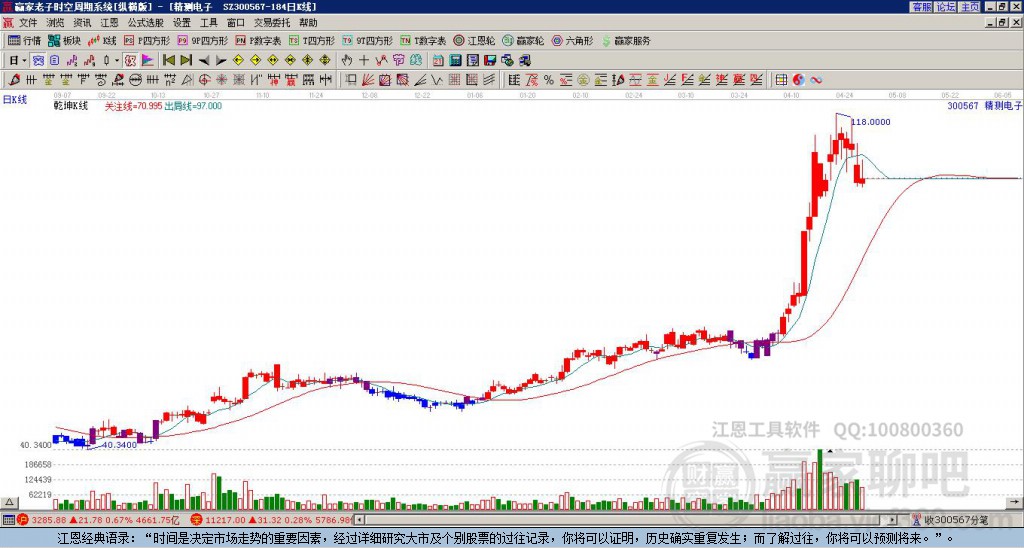Select the crosshair cursor tool

[364, 60]
